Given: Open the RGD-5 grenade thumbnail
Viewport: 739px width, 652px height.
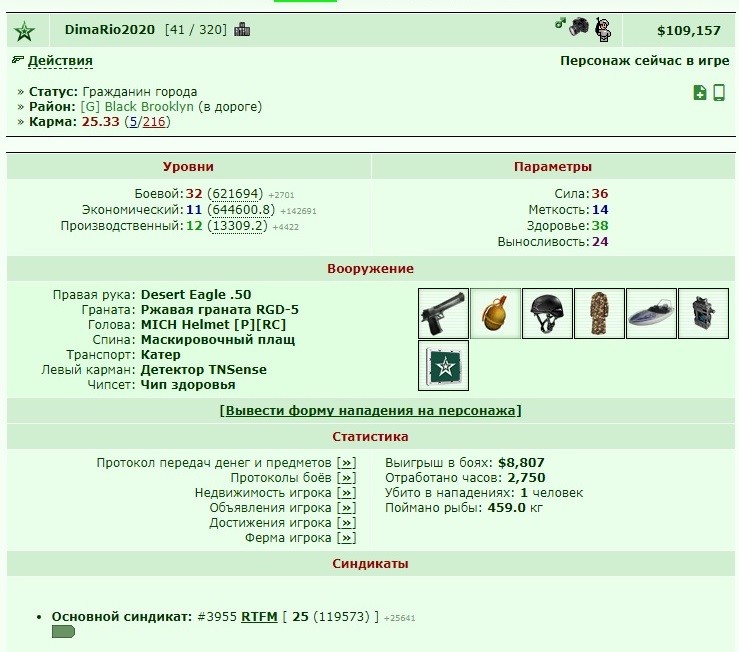Looking at the screenshot, I should tap(495, 314).
